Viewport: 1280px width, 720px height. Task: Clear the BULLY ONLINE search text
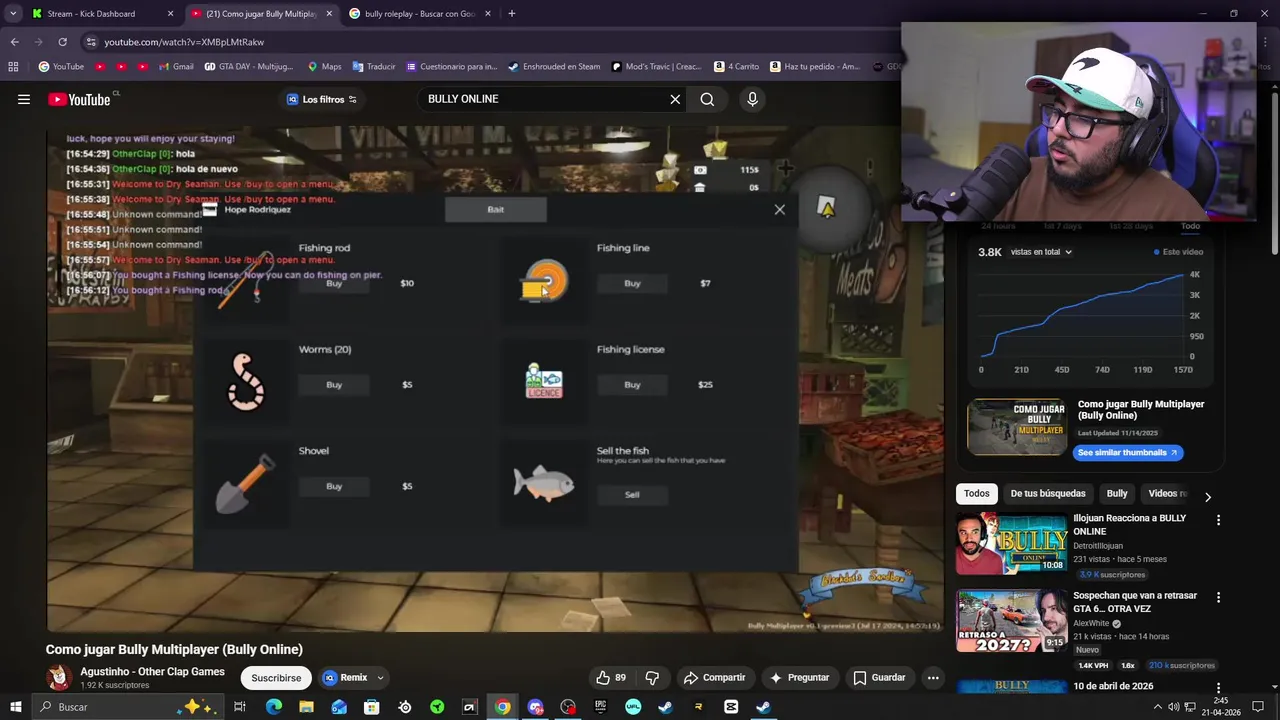(x=675, y=99)
